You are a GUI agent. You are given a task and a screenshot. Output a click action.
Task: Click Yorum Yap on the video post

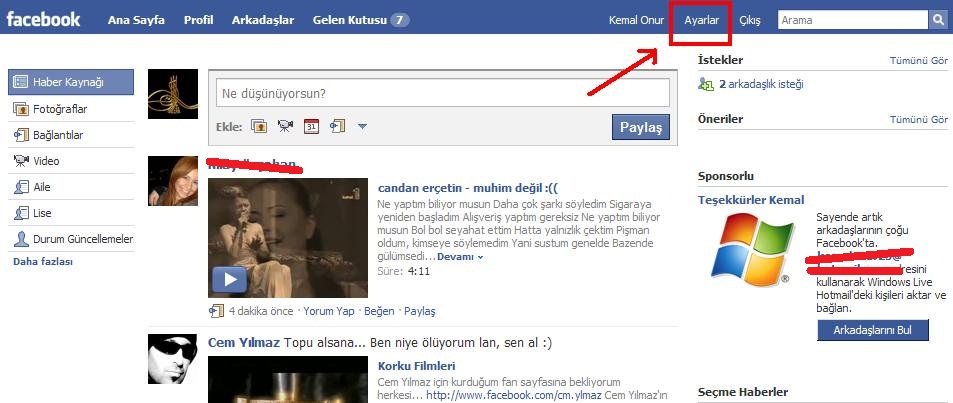pyautogui.click(x=329, y=311)
